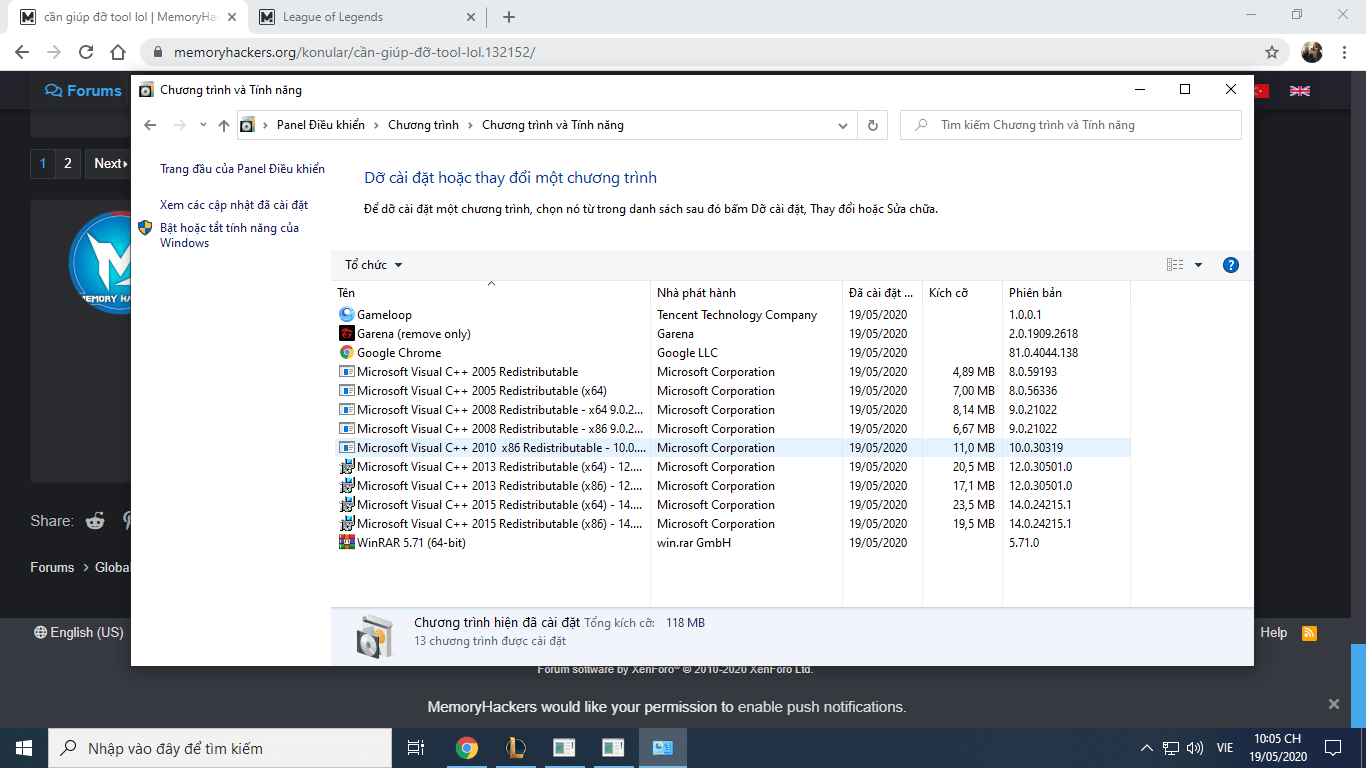Click publisher Tencent Technology Company
This screenshot has width=1366, height=768.
737,315
